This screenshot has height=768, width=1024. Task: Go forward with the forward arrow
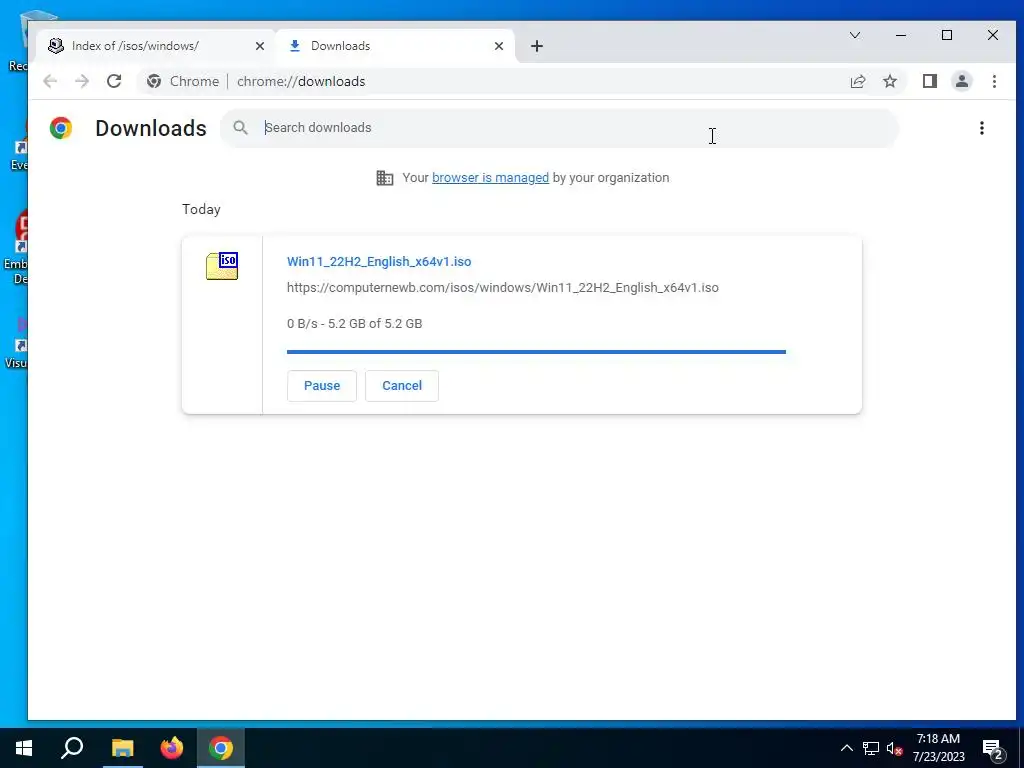(x=82, y=81)
